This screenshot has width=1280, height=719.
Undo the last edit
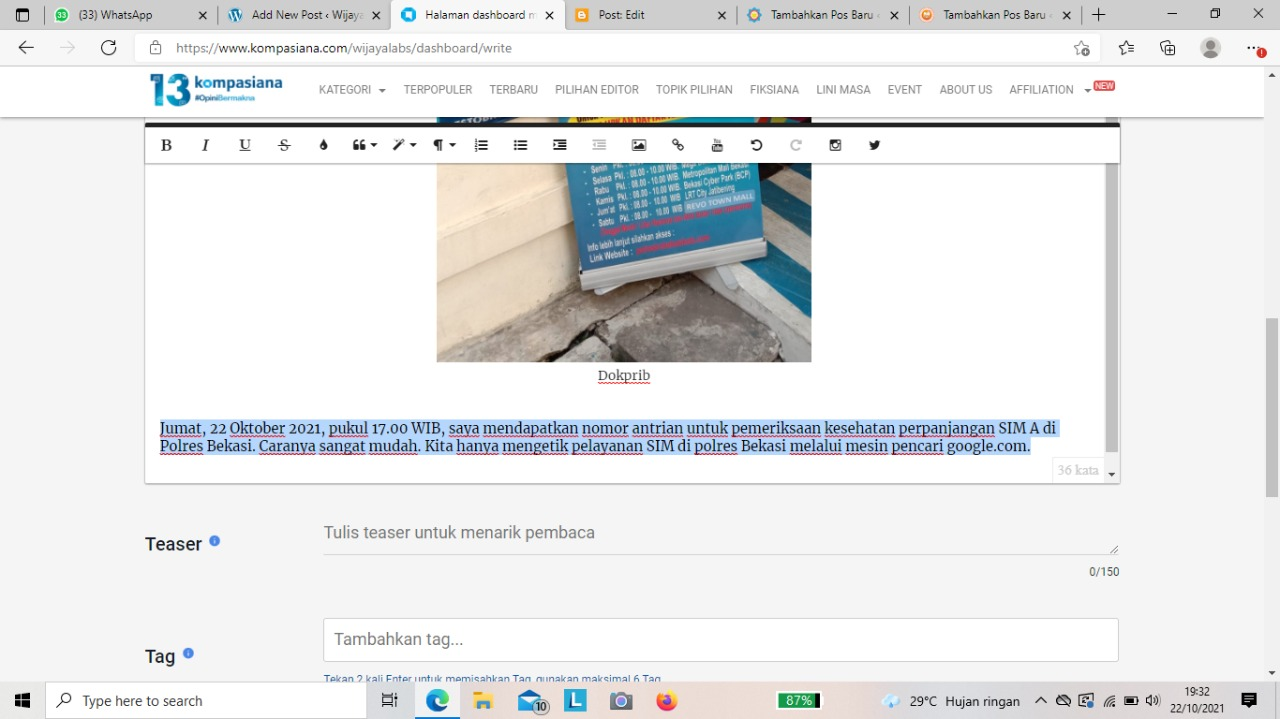click(756, 145)
